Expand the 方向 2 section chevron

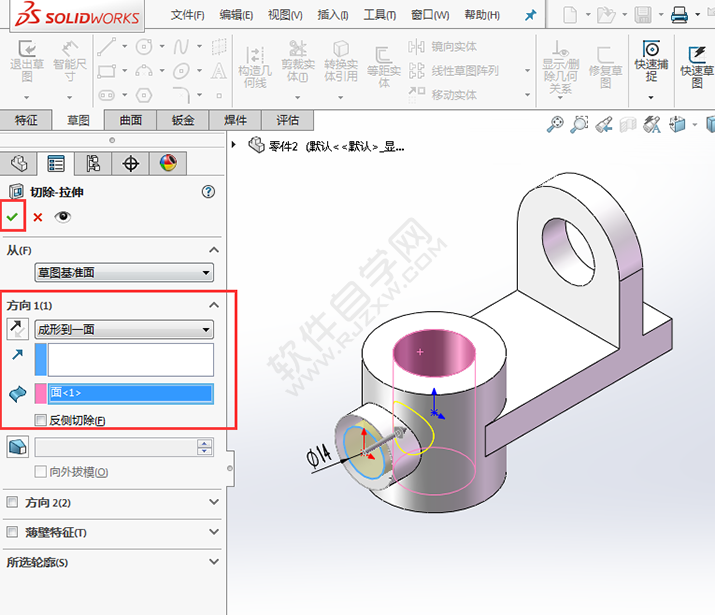pos(214,502)
